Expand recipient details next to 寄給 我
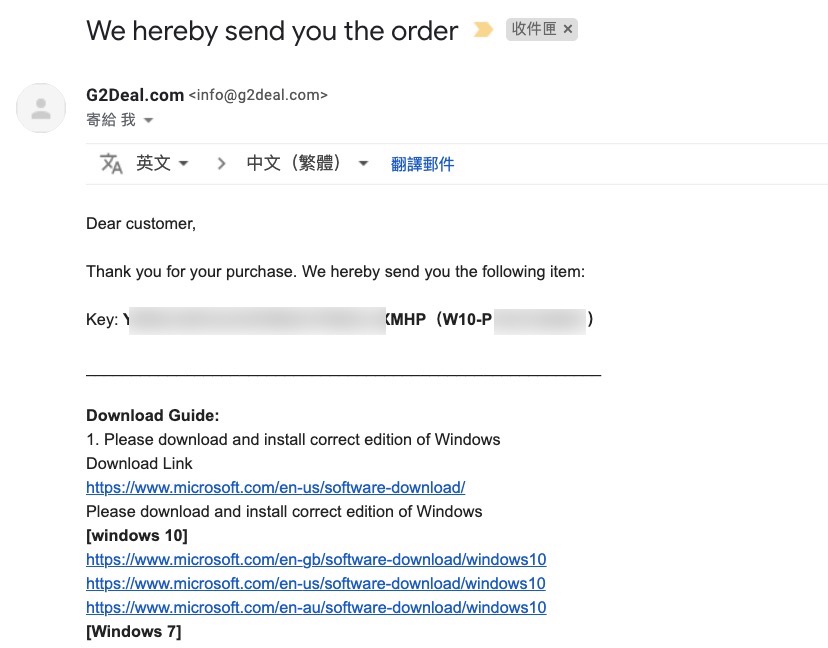Viewport: 828px width, 648px height. 148,120
